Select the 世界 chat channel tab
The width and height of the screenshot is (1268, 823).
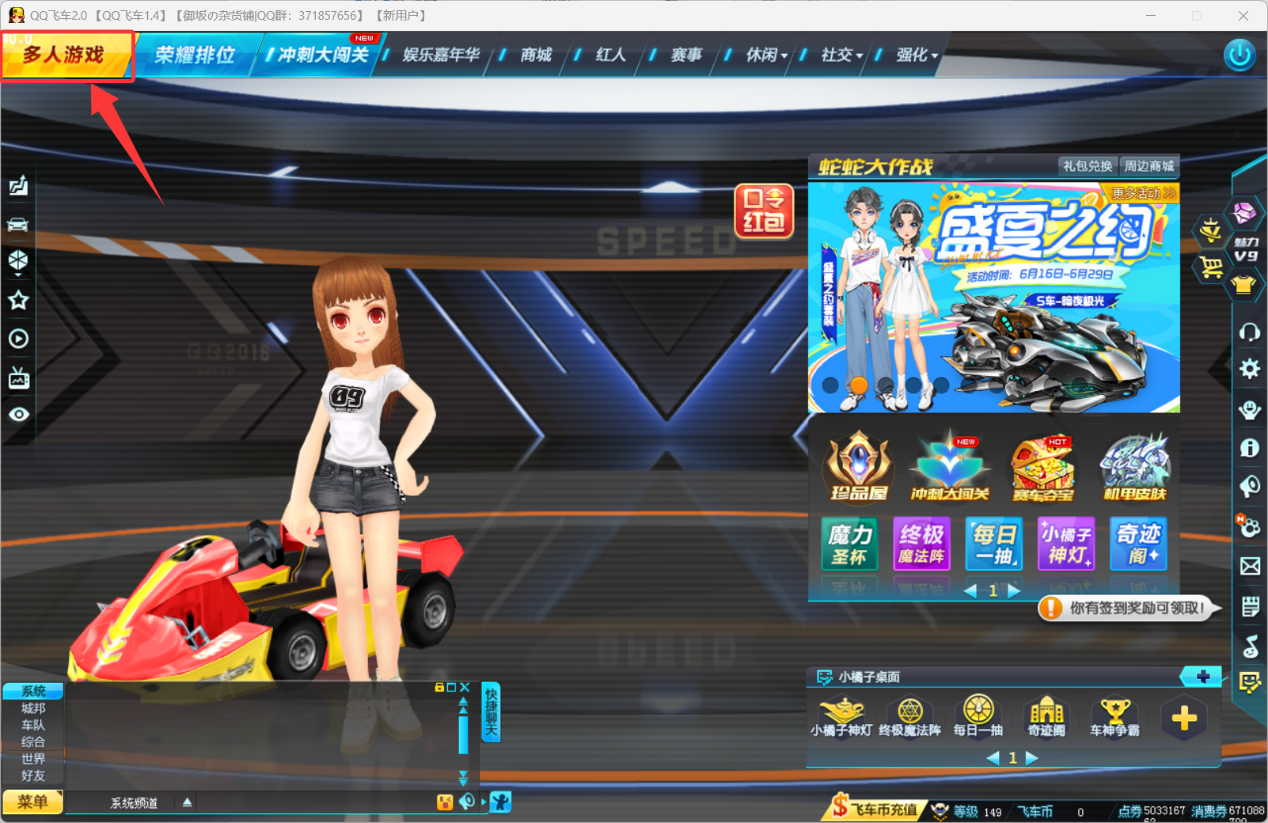(x=33, y=759)
